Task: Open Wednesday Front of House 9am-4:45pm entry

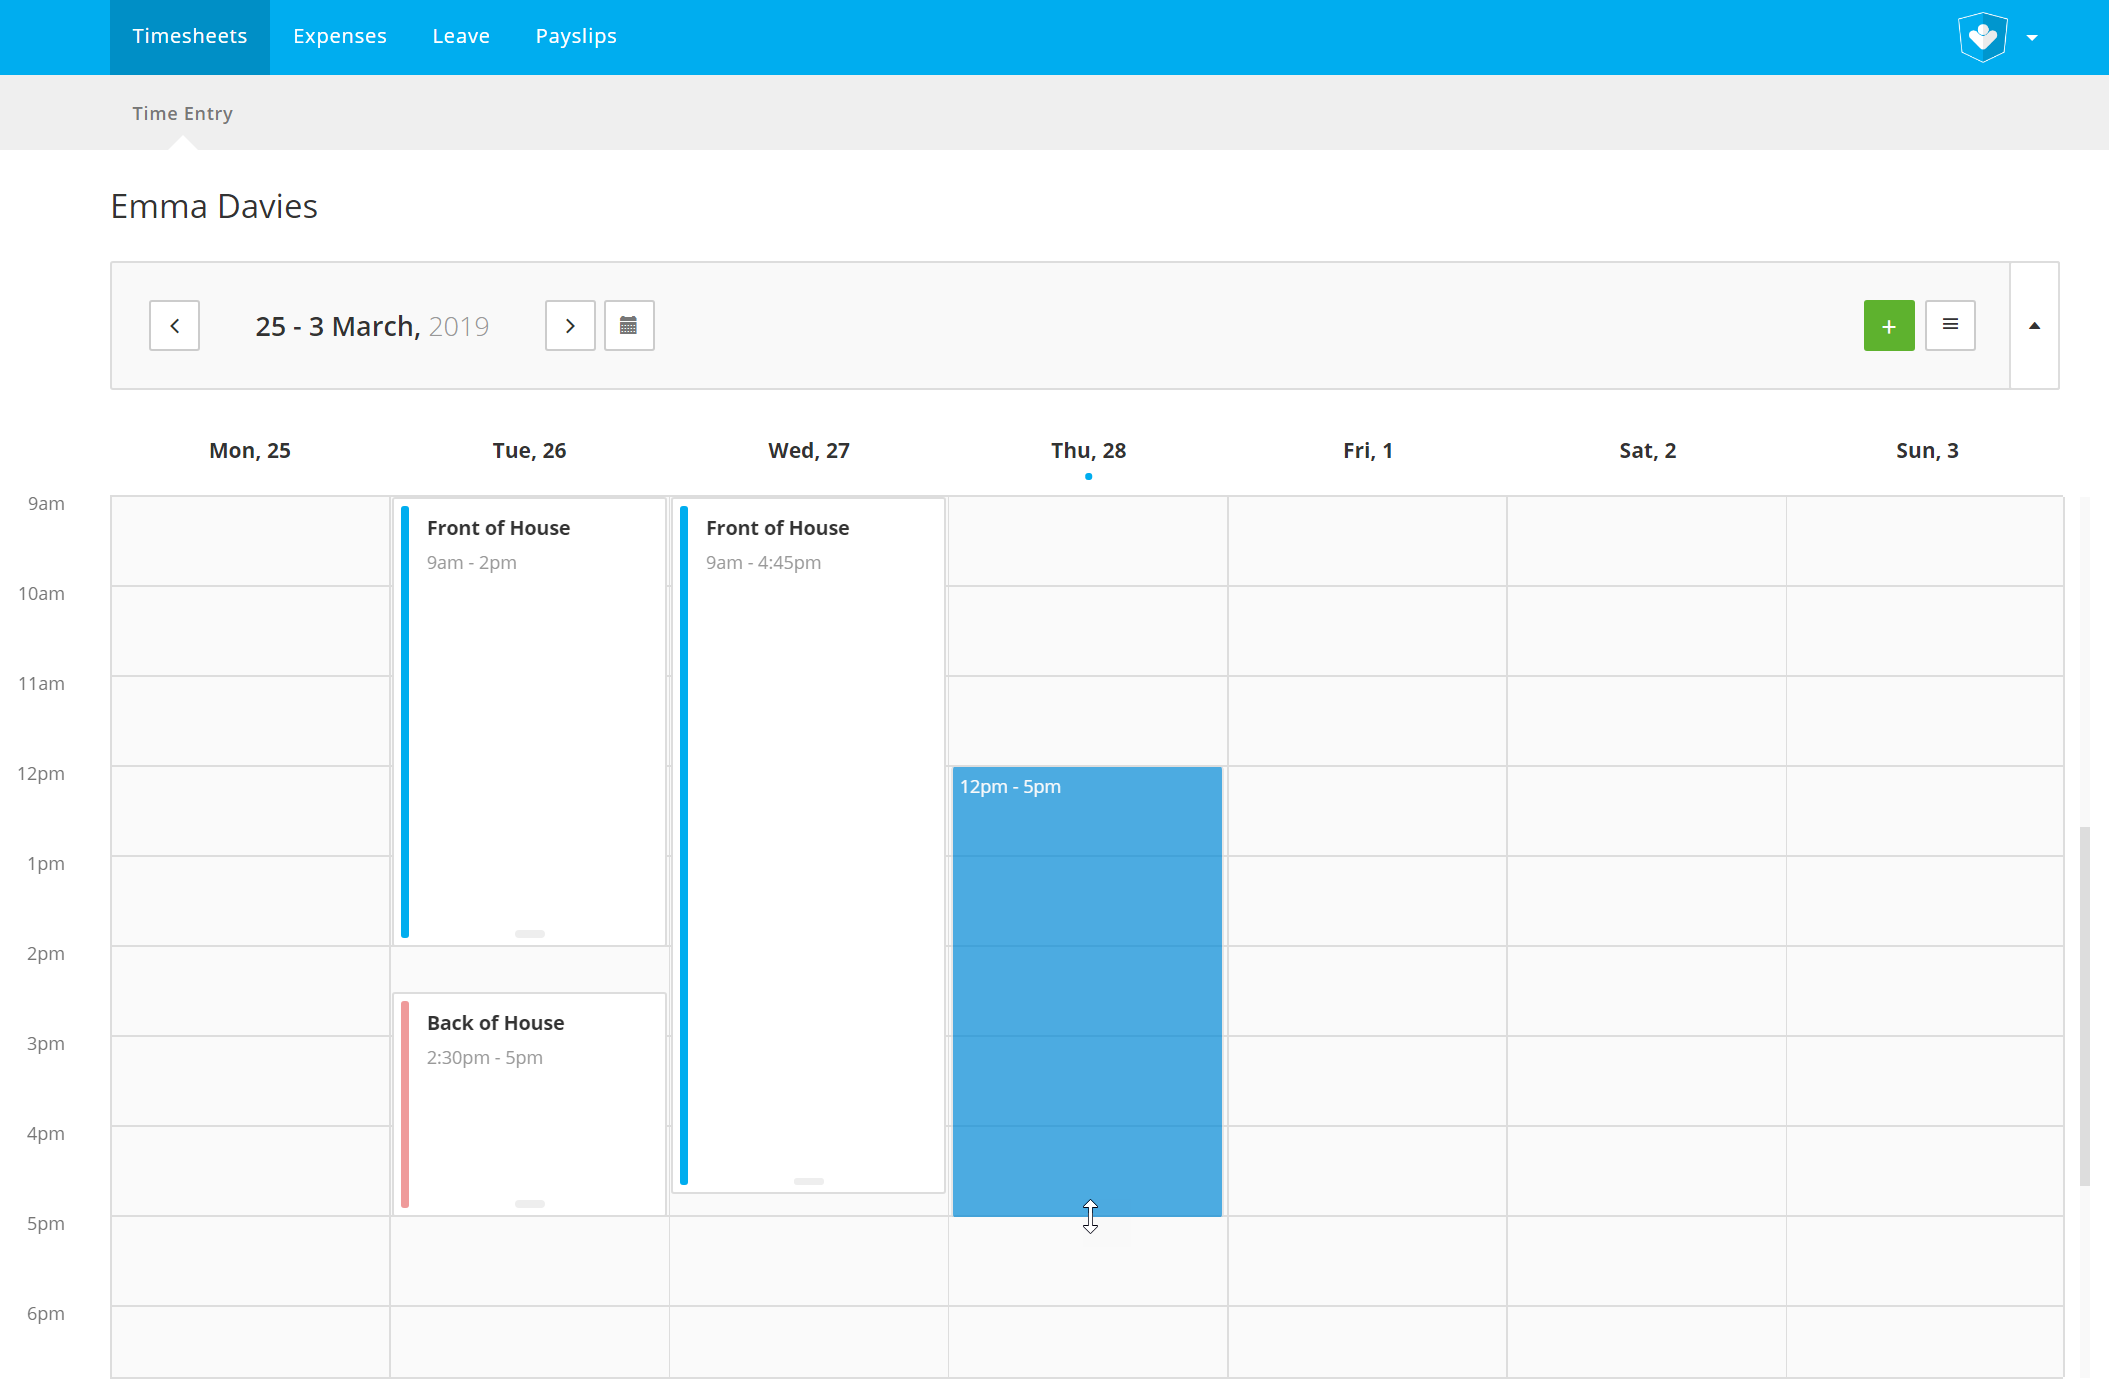Action: (808, 845)
